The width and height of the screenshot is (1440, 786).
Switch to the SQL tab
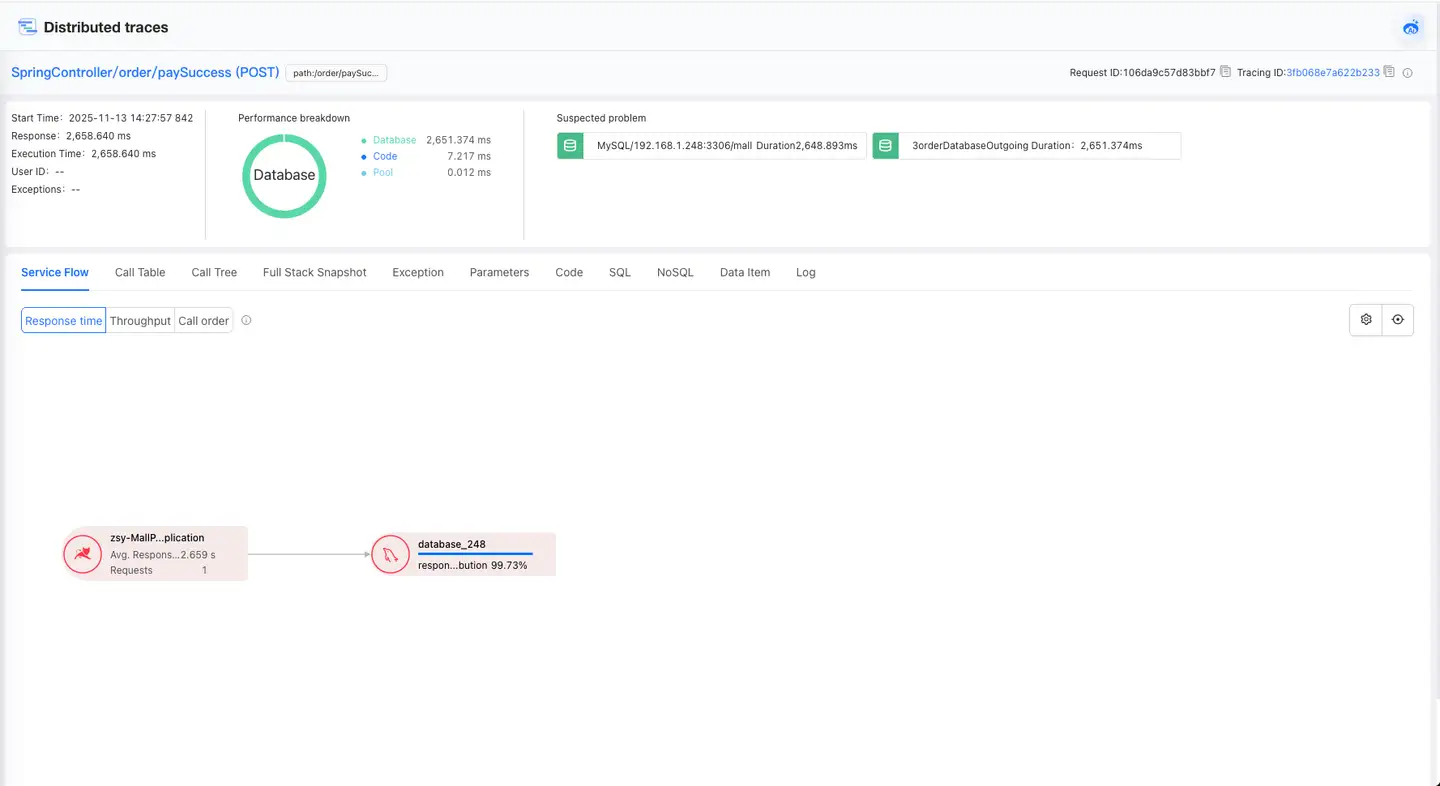tap(620, 272)
